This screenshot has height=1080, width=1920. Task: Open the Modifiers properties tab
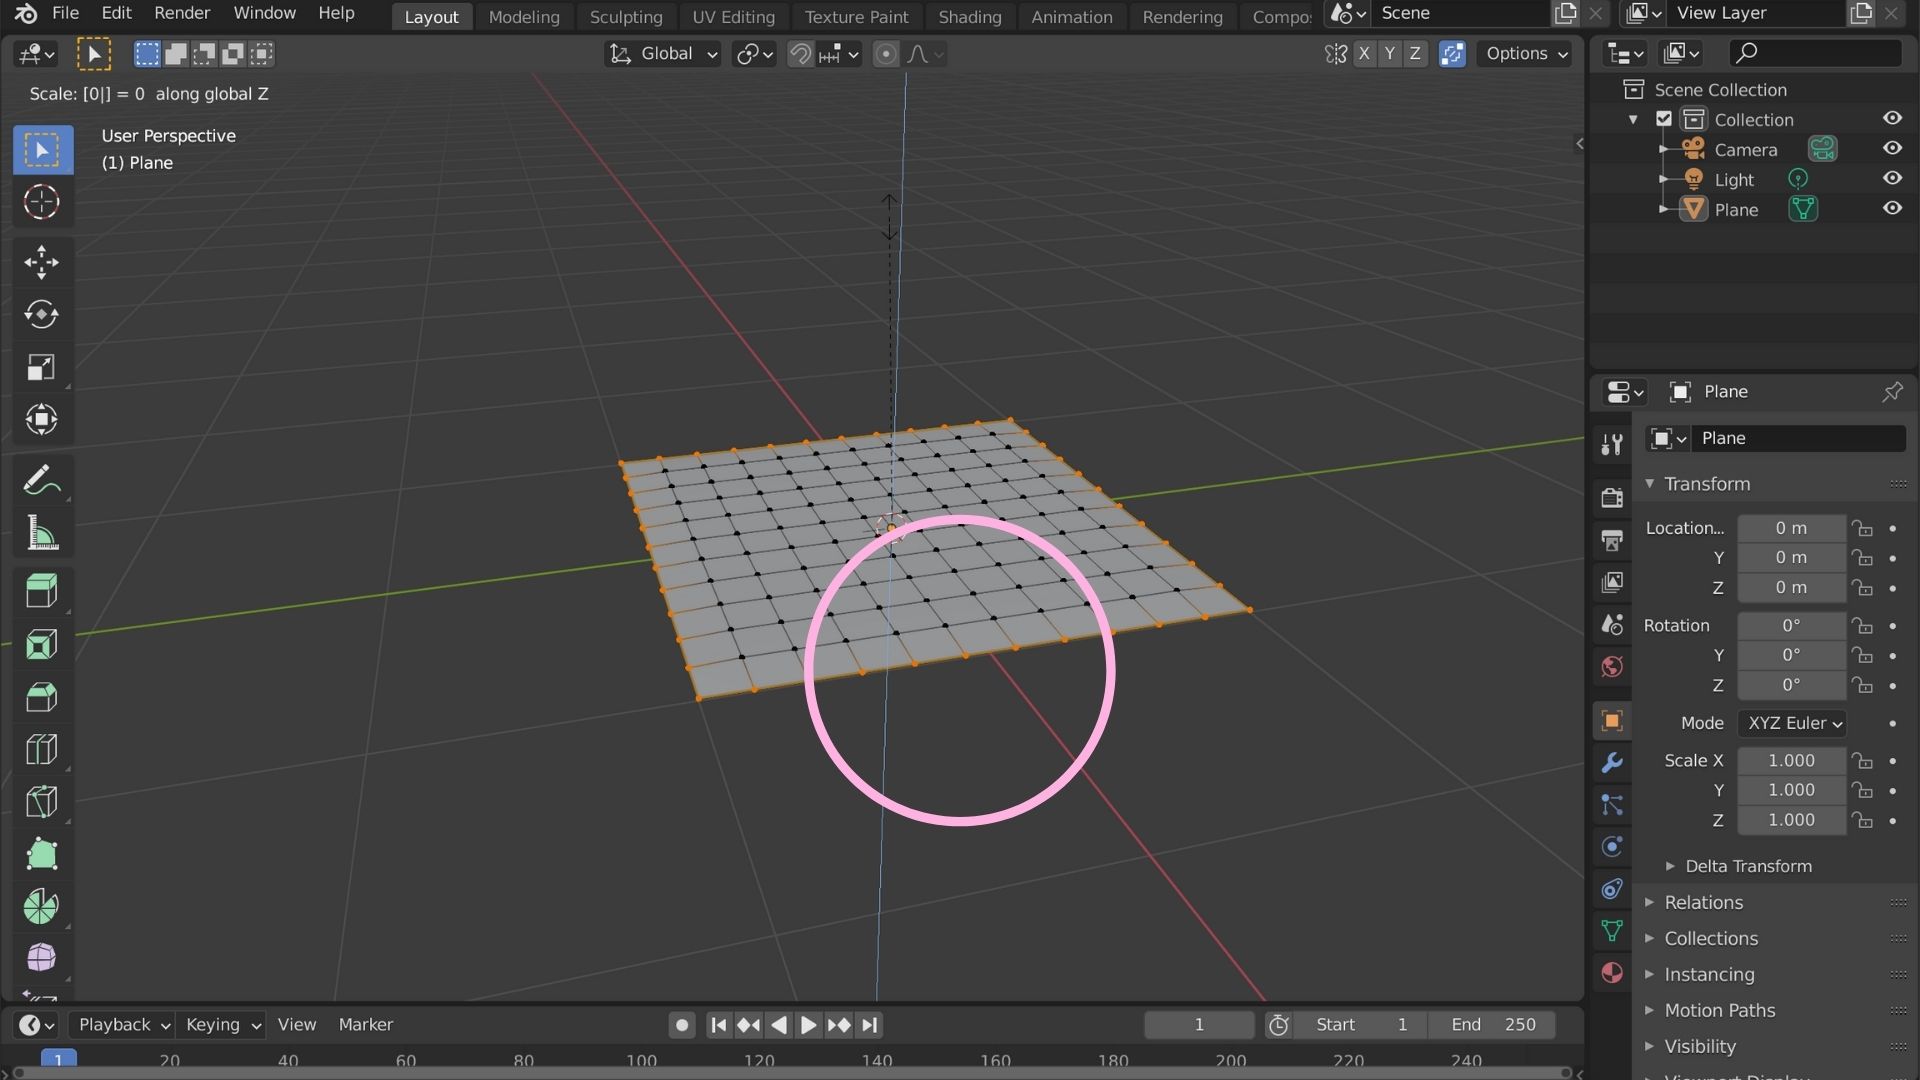1611,763
